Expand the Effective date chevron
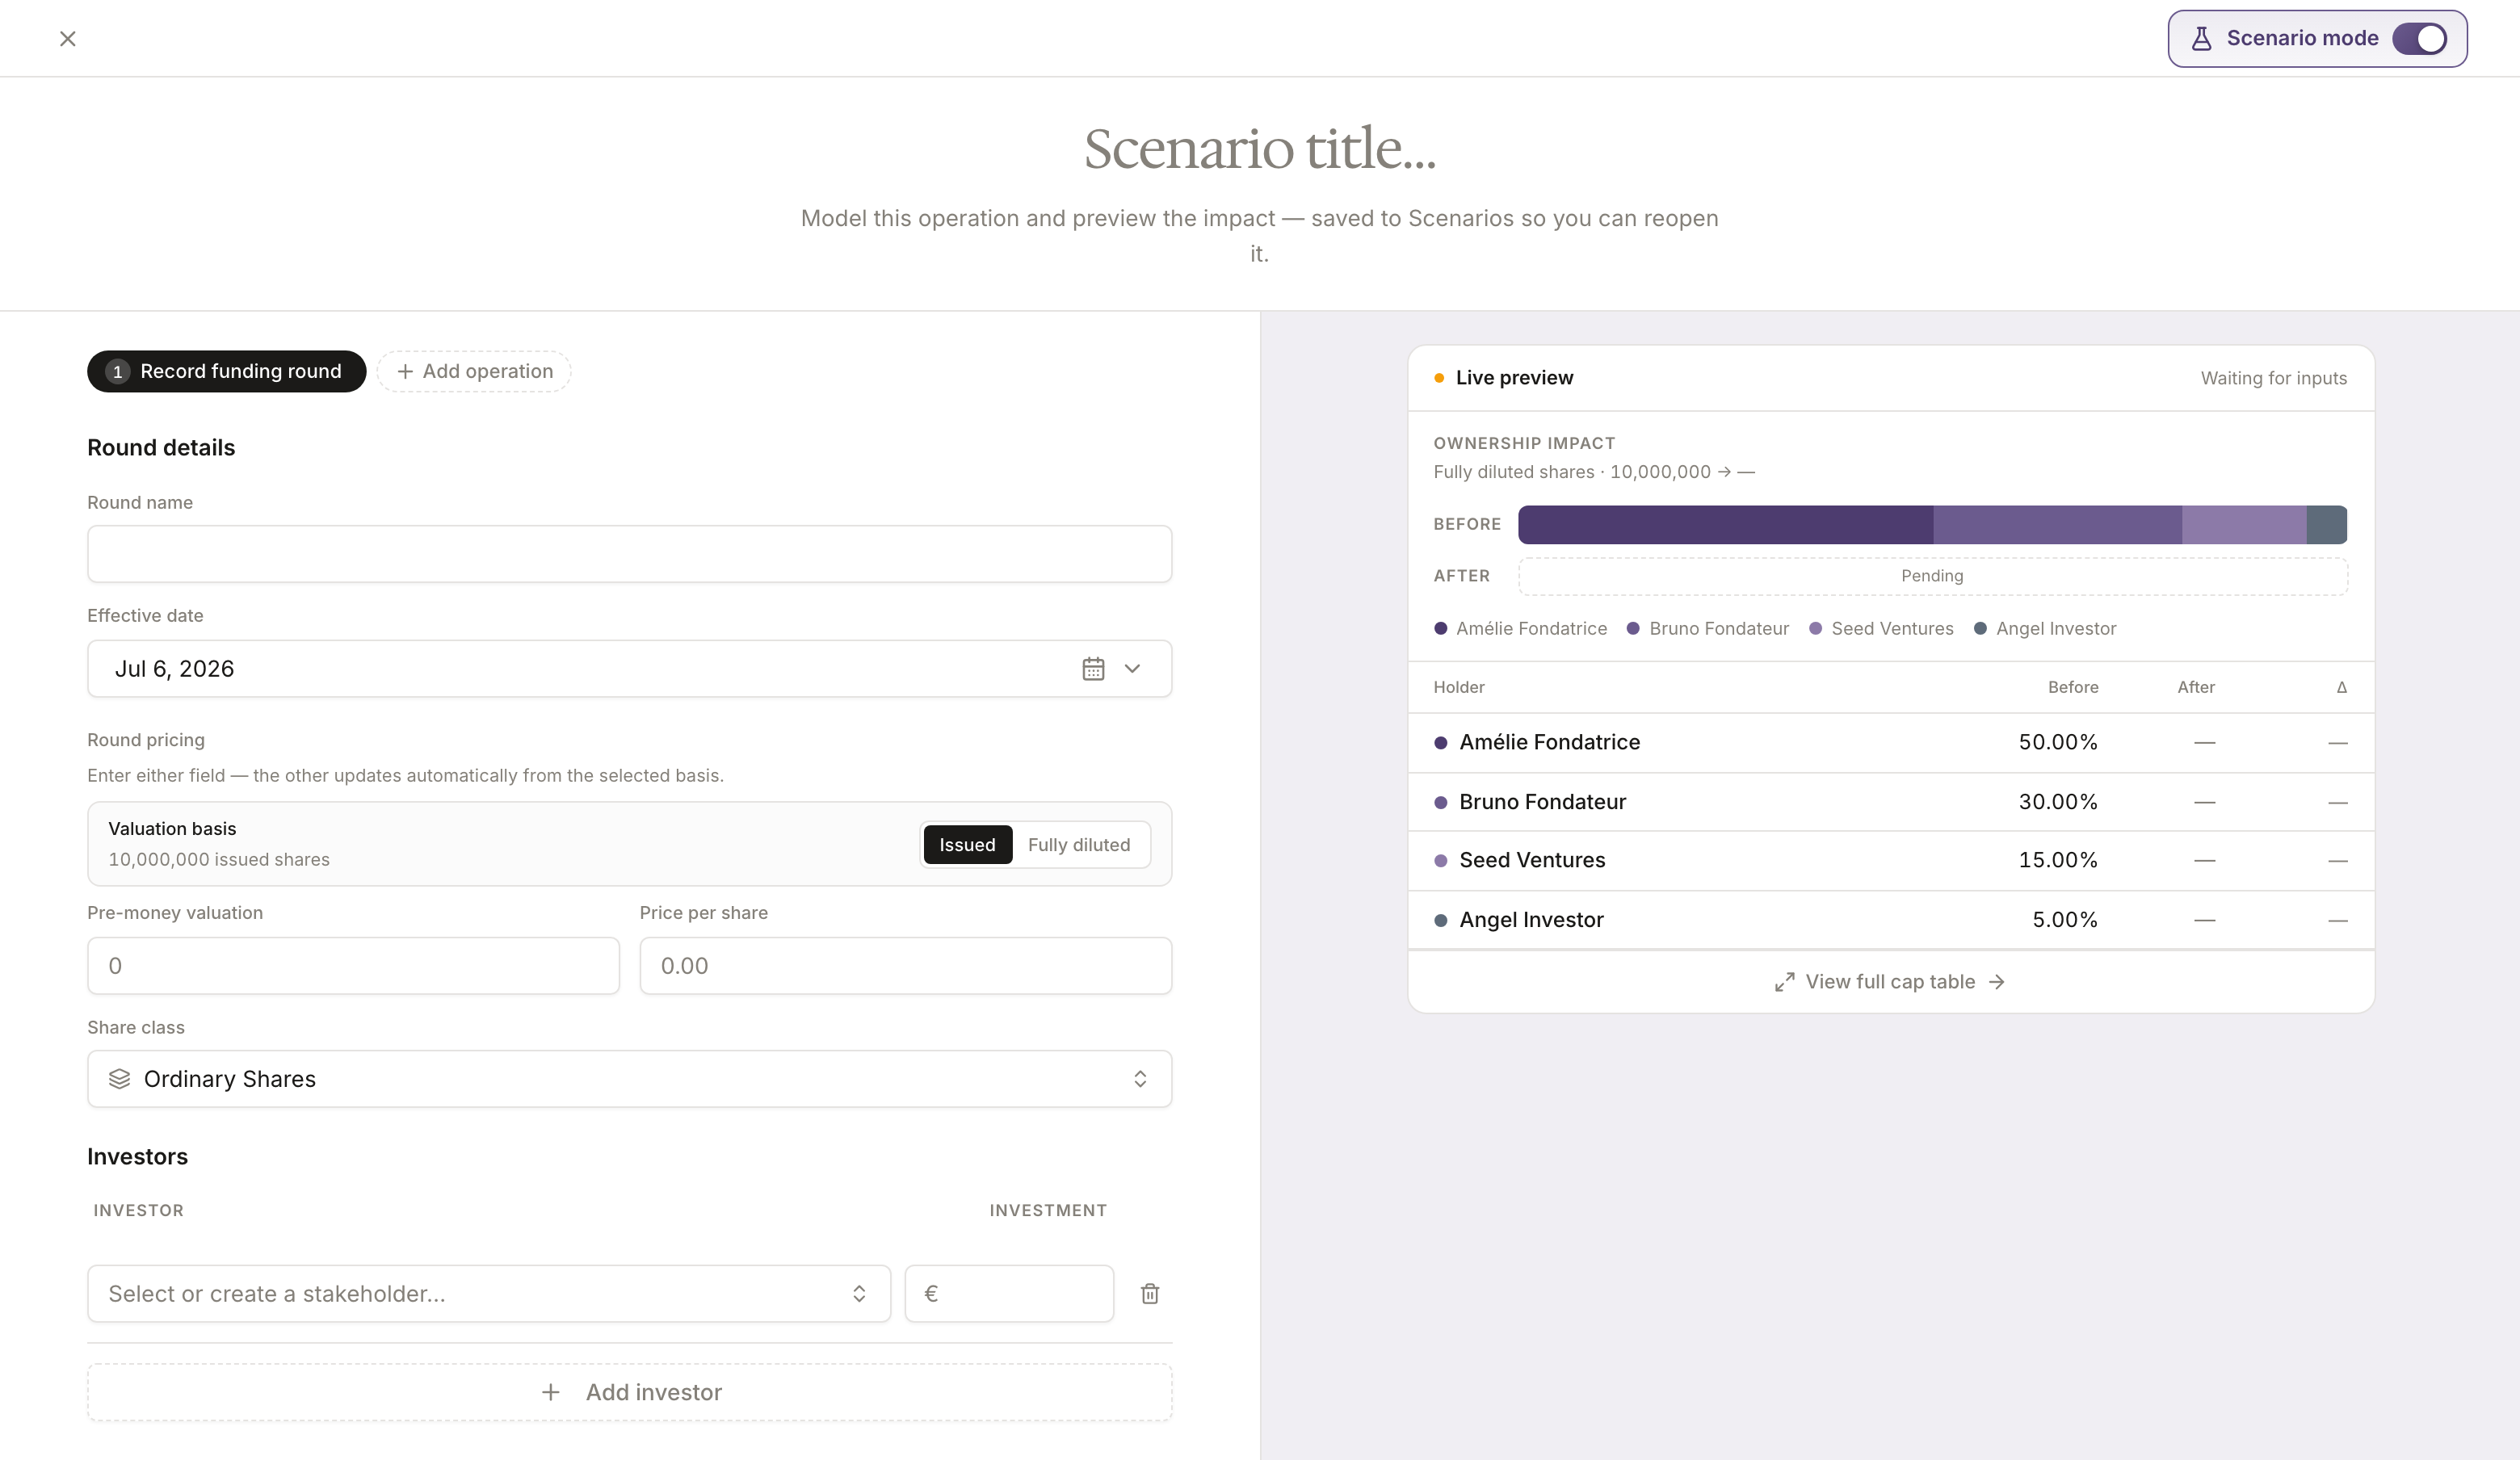Image resolution: width=2520 pixels, height=1460 pixels. point(1132,669)
